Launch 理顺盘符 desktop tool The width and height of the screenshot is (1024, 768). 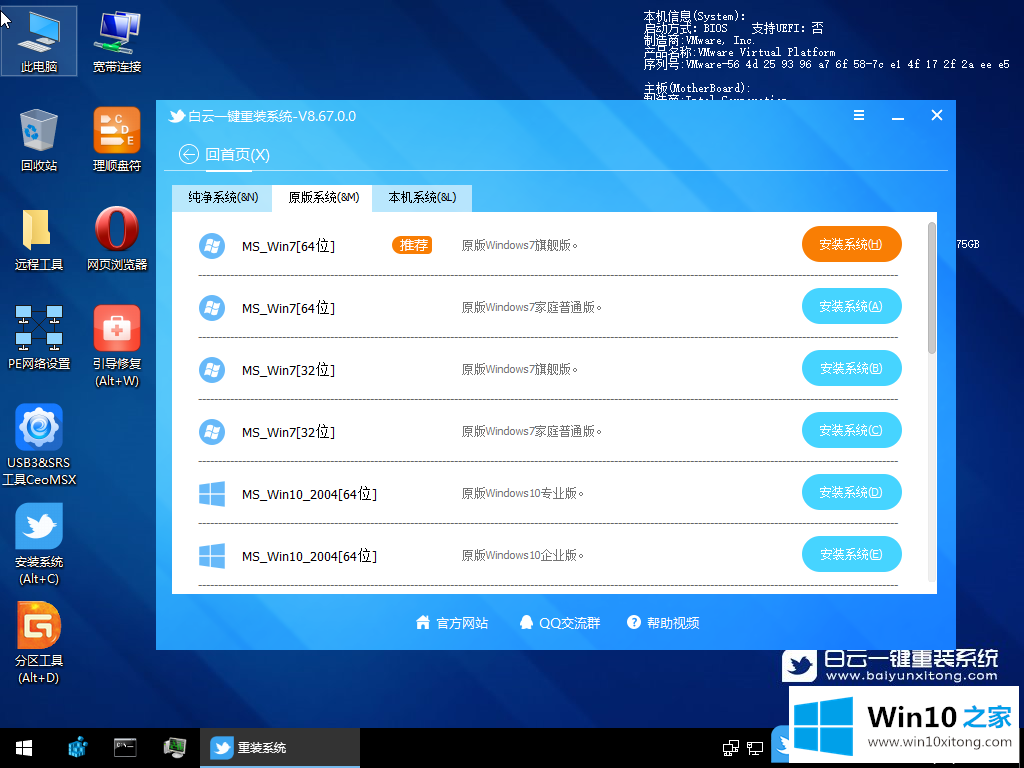click(x=117, y=140)
